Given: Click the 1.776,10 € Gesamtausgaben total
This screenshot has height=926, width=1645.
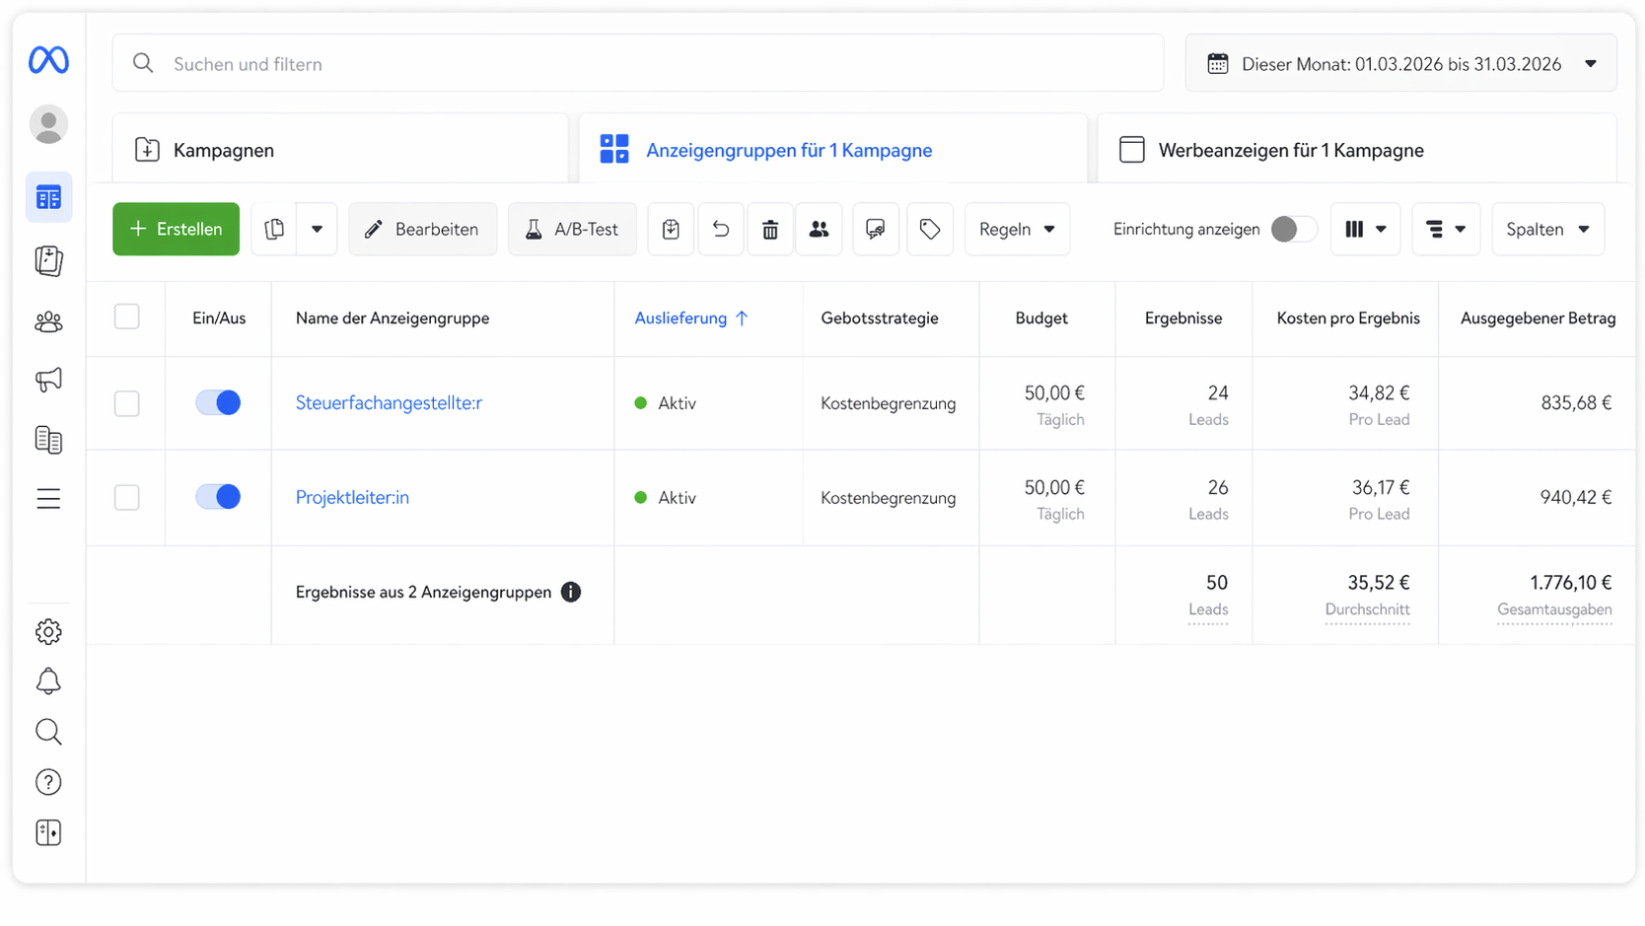Looking at the screenshot, I should 1570,583.
